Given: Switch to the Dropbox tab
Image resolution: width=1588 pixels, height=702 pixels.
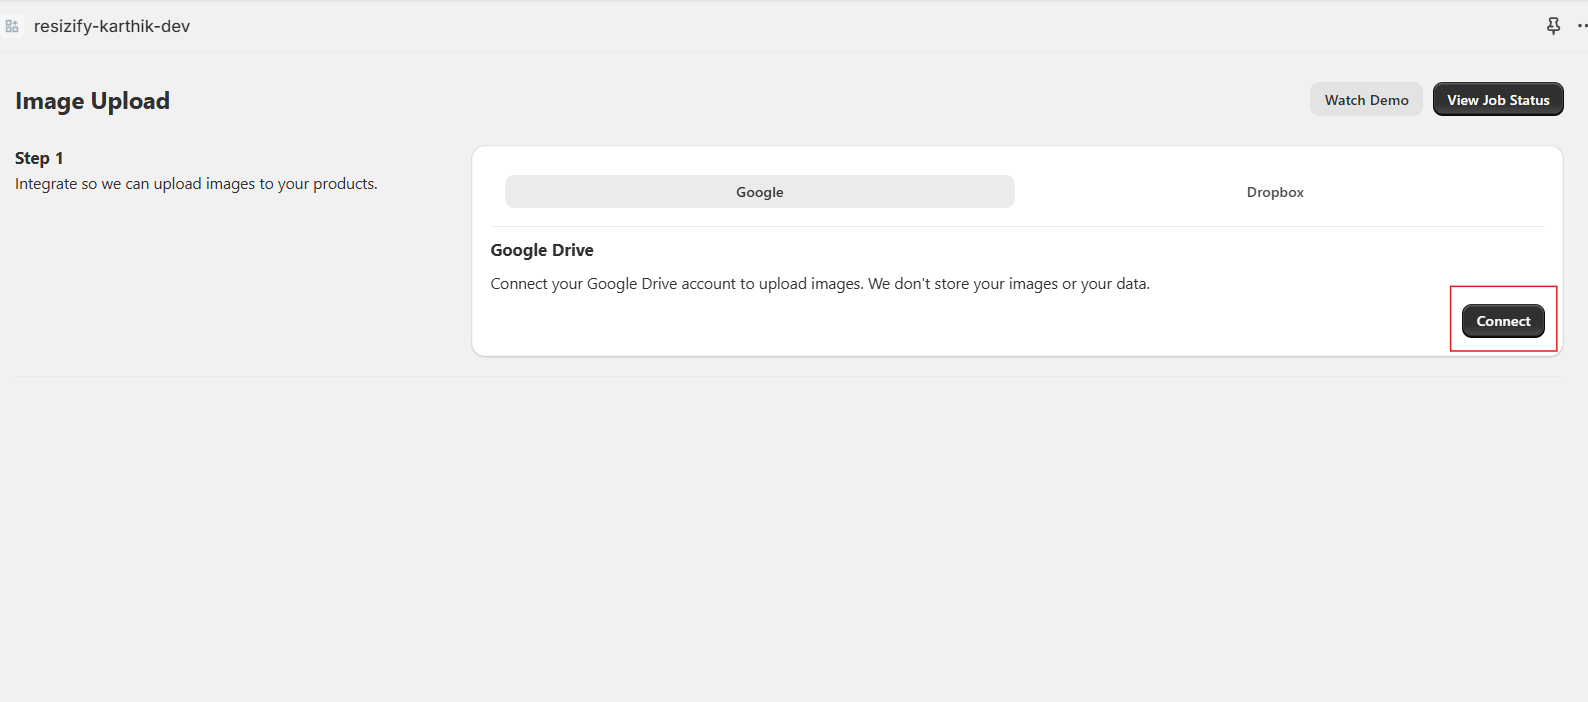Looking at the screenshot, I should click(x=1275, y=192).
